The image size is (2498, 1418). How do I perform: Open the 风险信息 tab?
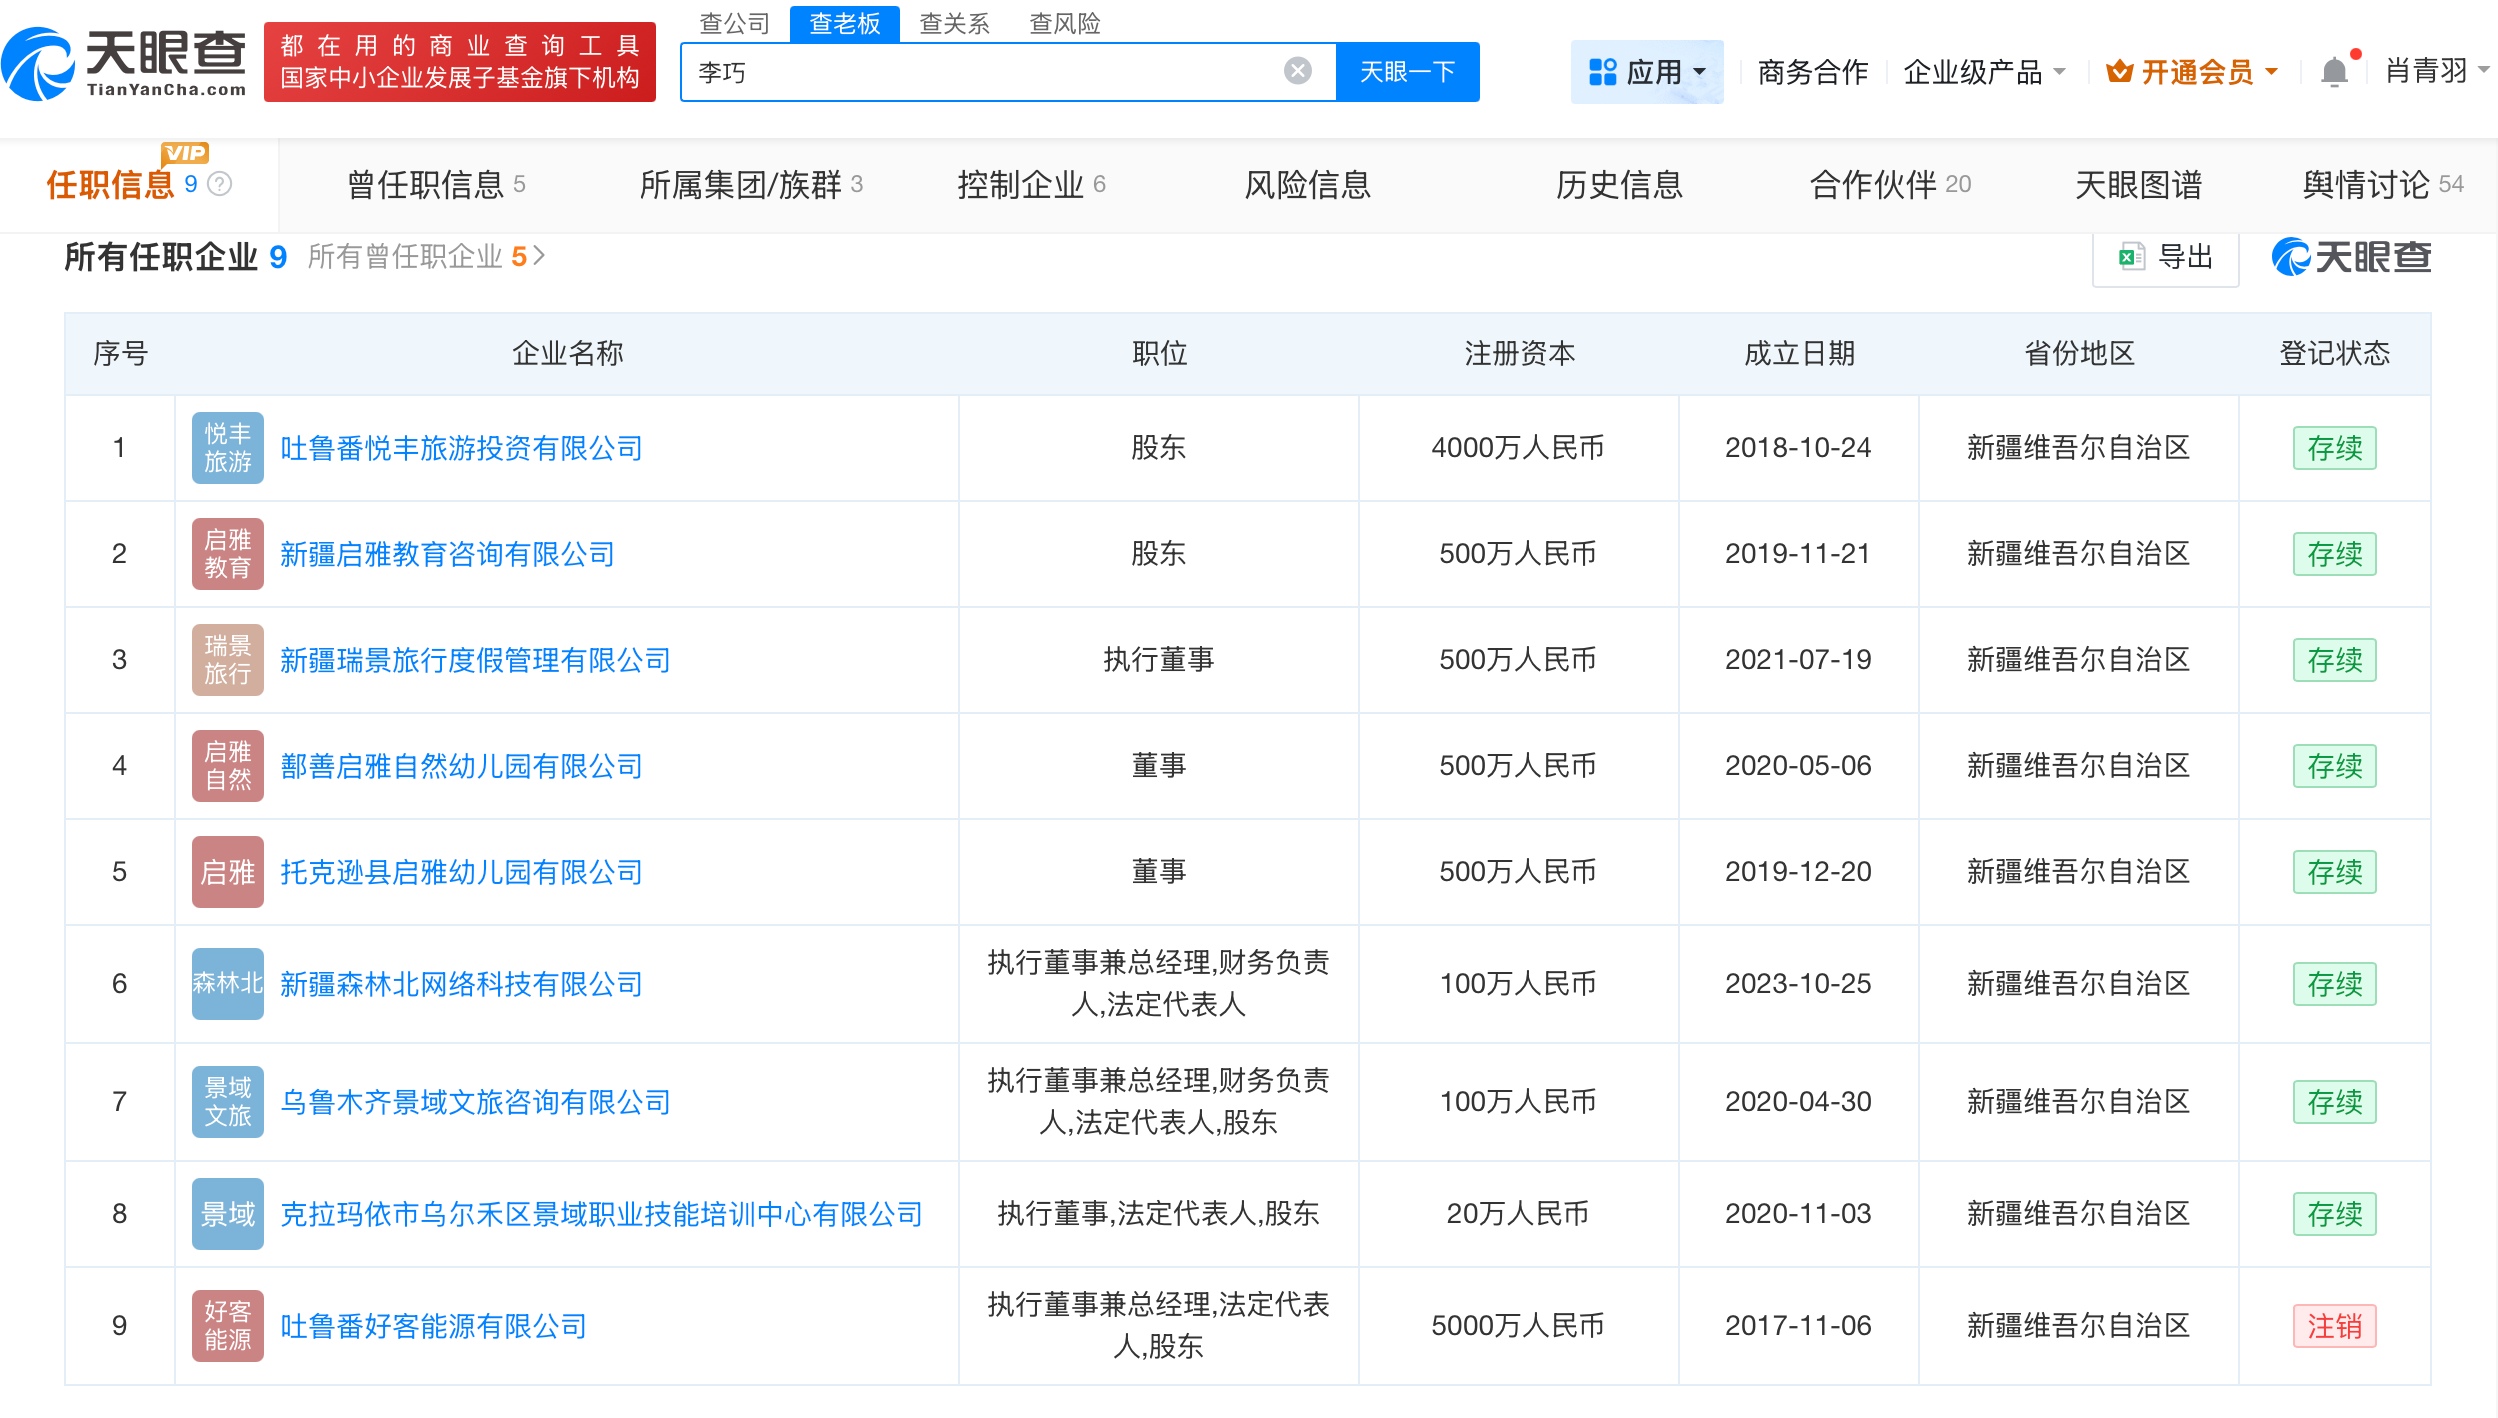[1308, 185]
